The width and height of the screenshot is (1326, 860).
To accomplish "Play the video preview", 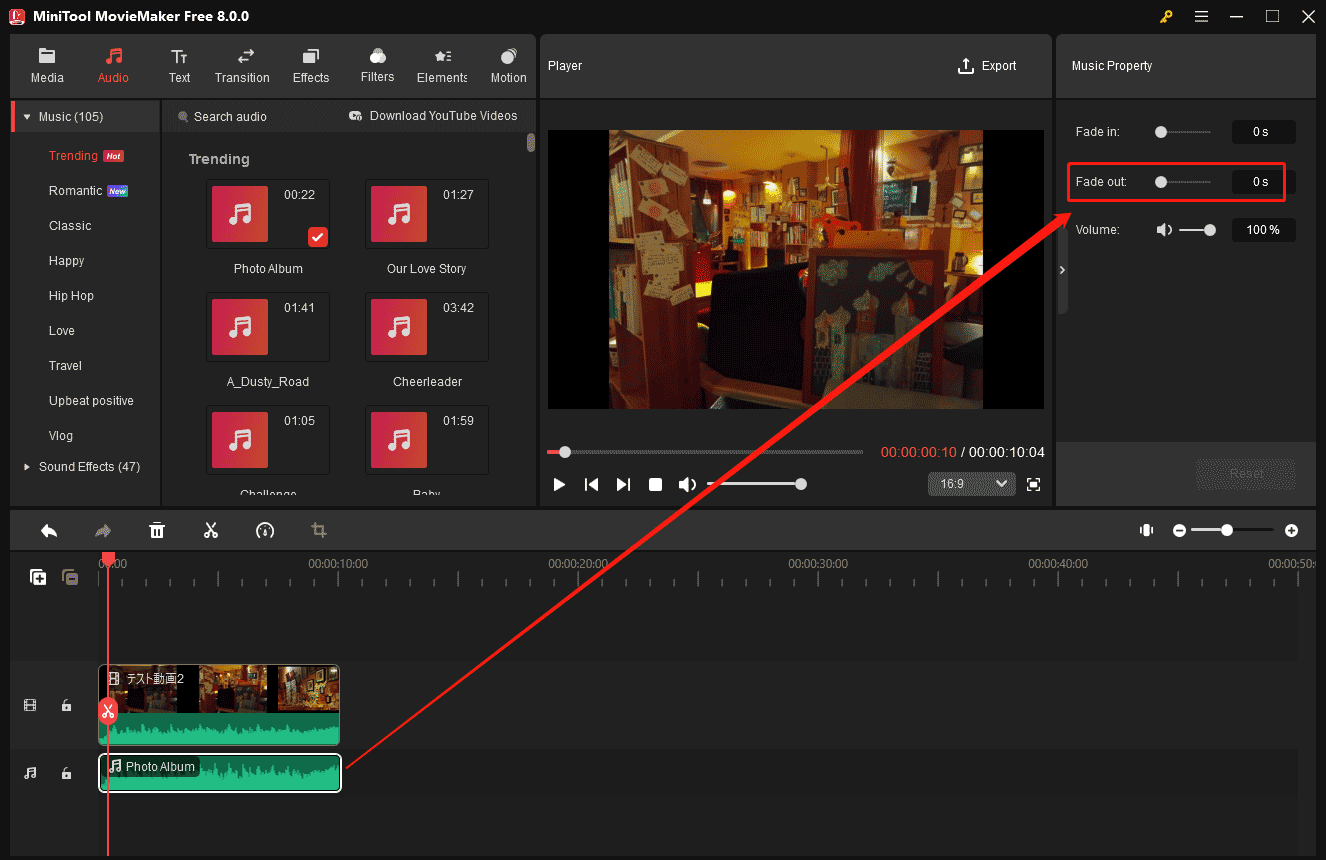I will point(559,484).
